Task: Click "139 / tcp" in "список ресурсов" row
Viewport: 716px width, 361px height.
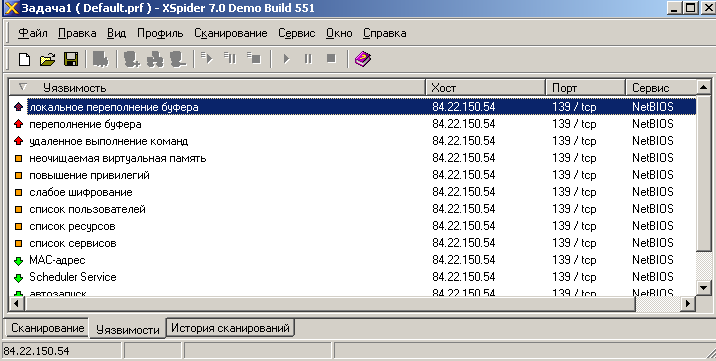Action: click(x=574, y=226)
